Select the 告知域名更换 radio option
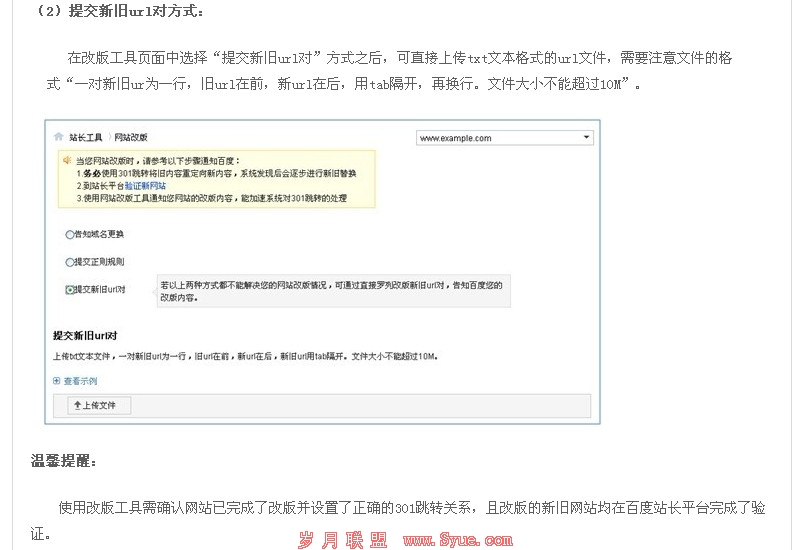 coord(69,234)
